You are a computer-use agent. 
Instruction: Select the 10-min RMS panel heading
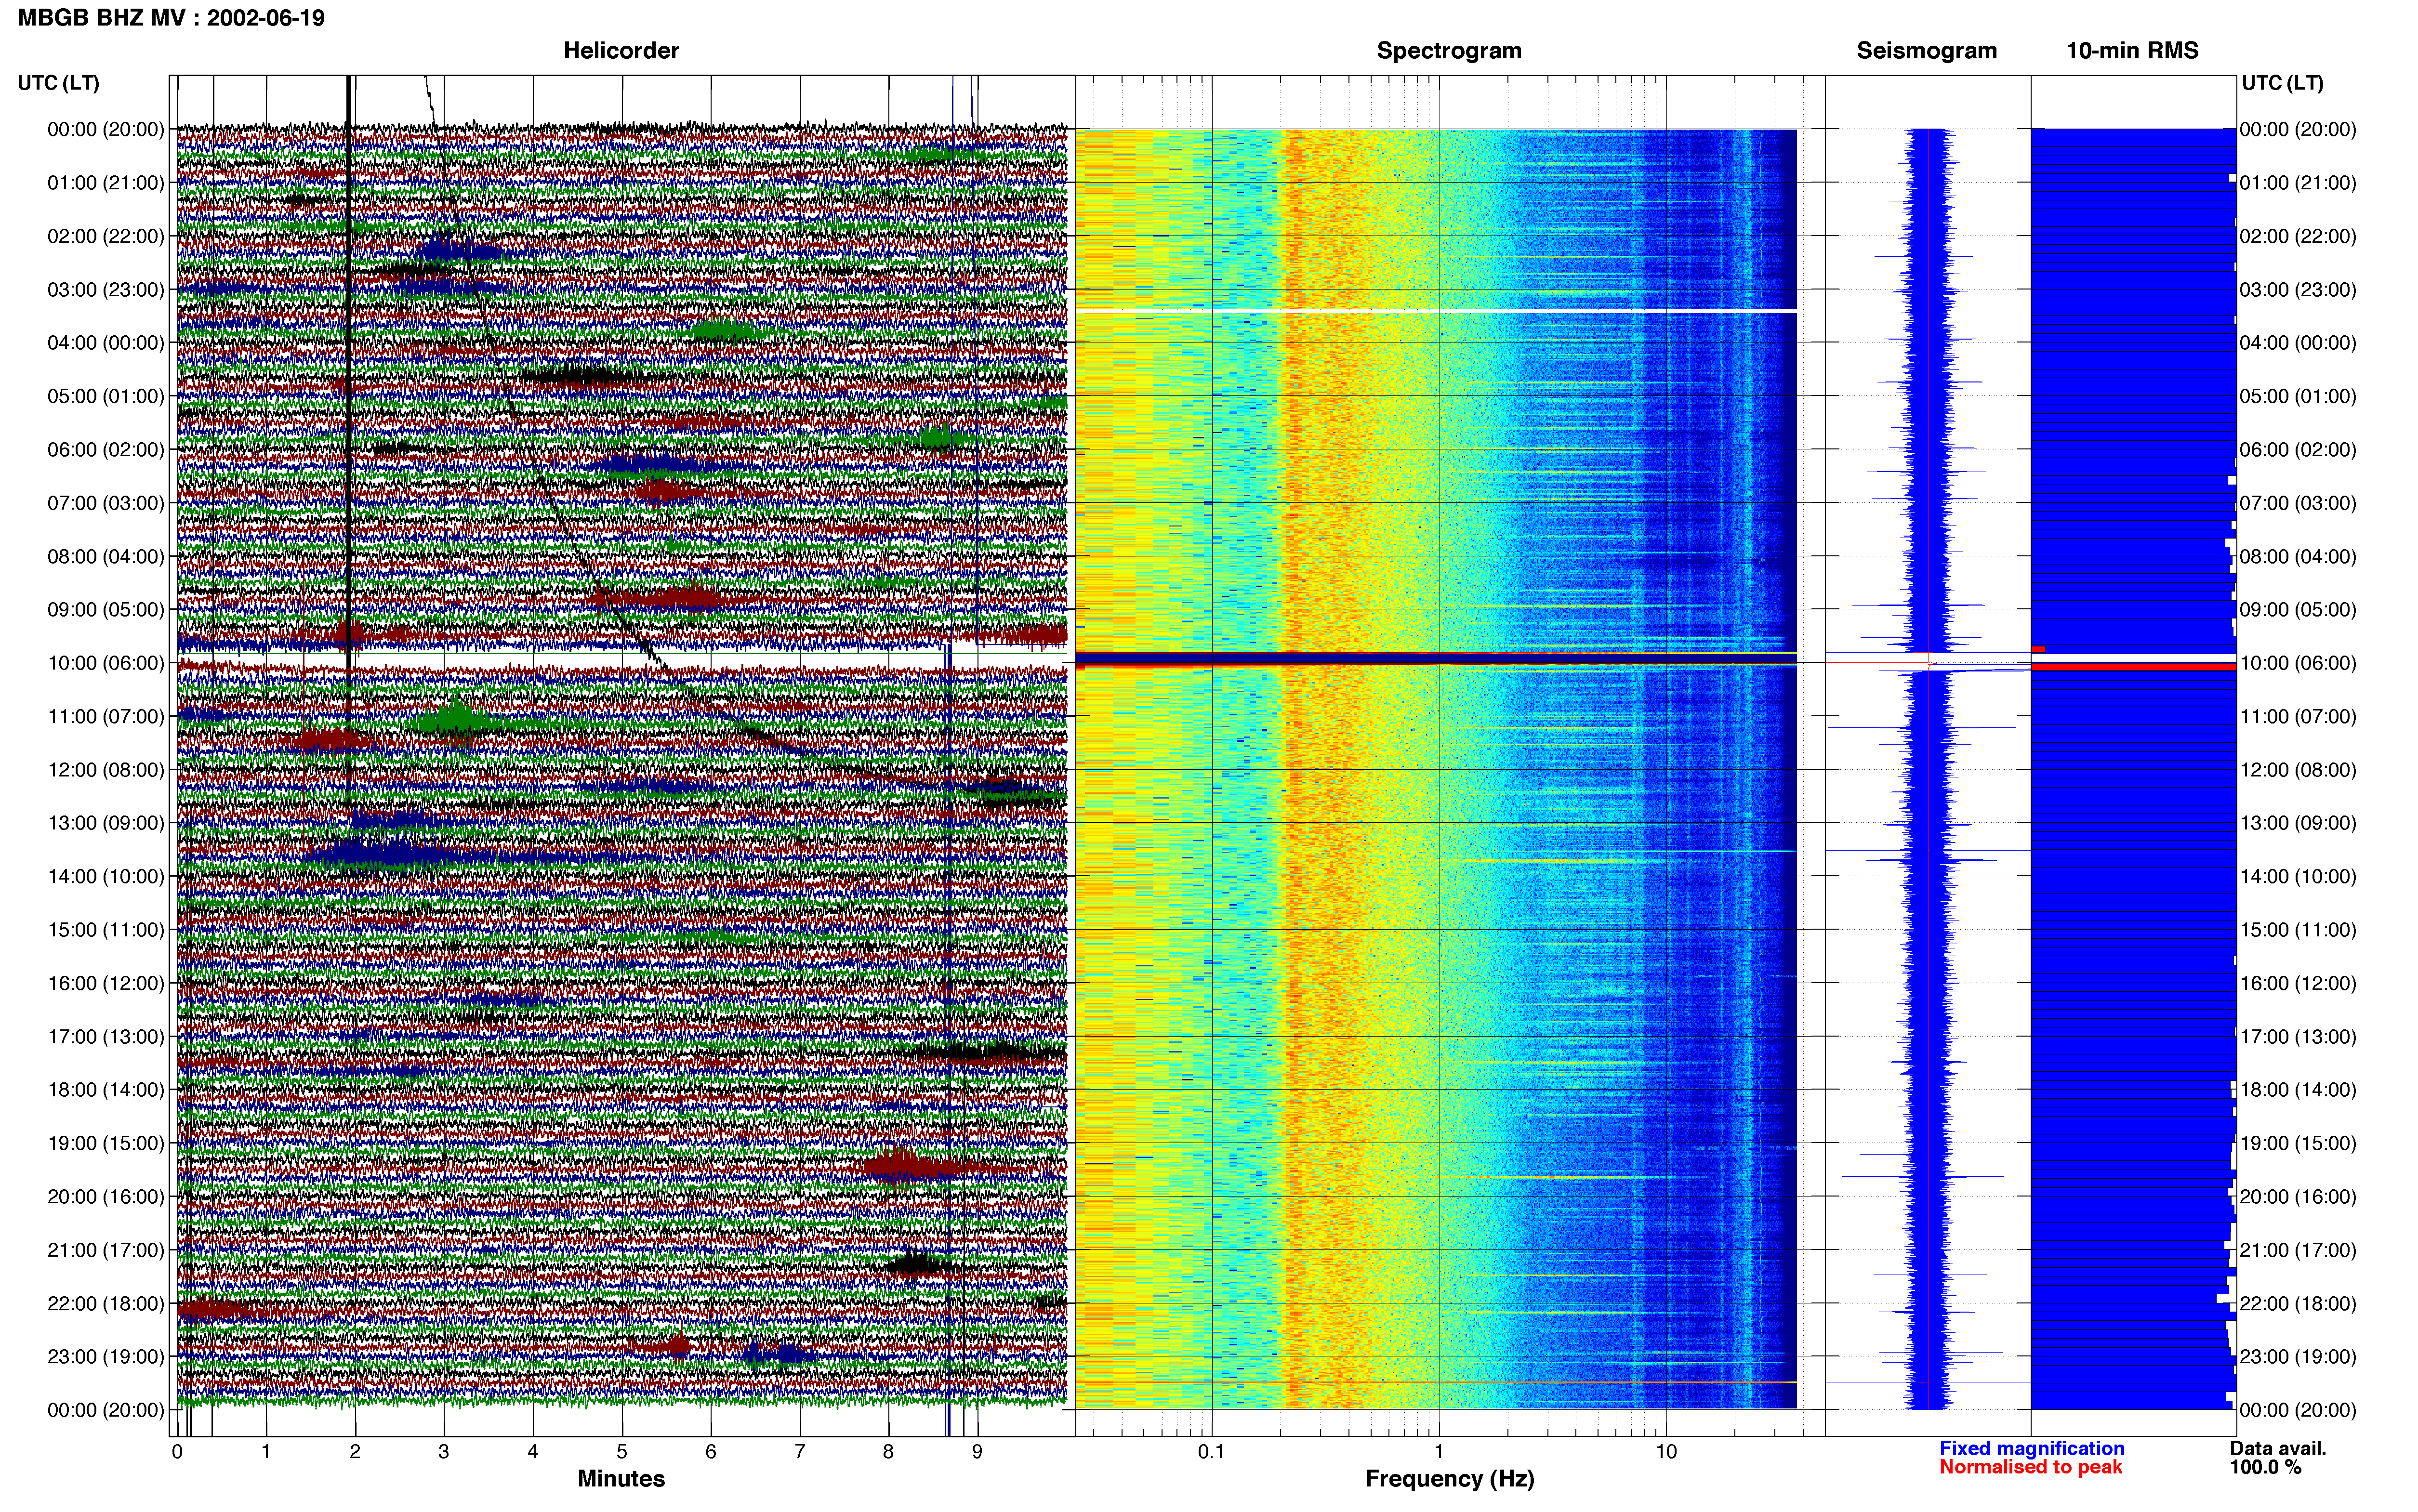(2132, 50)
